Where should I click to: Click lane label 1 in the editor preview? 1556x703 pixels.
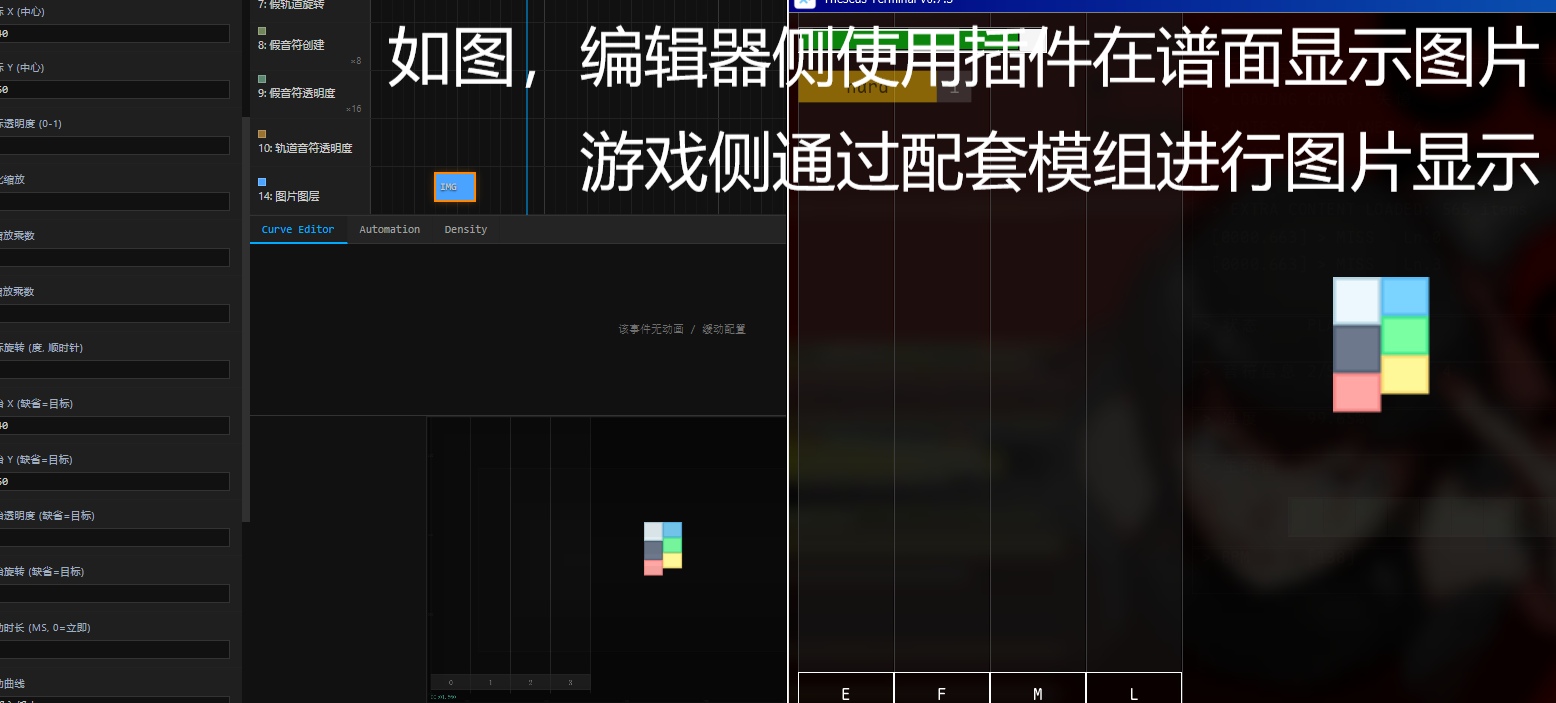[490, 682]
